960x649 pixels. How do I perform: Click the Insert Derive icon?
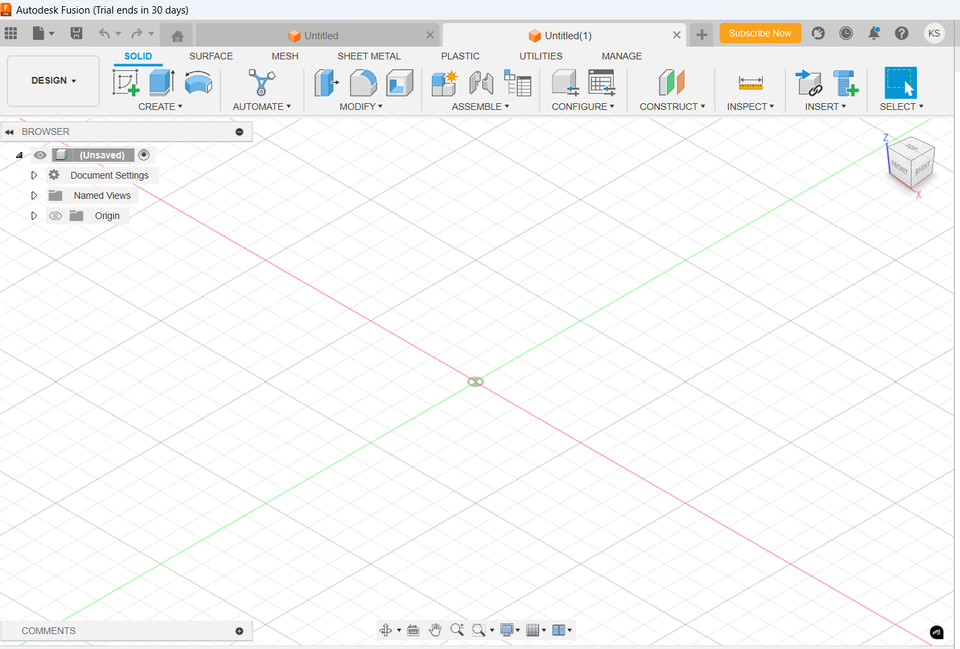[x=809, y=83]
